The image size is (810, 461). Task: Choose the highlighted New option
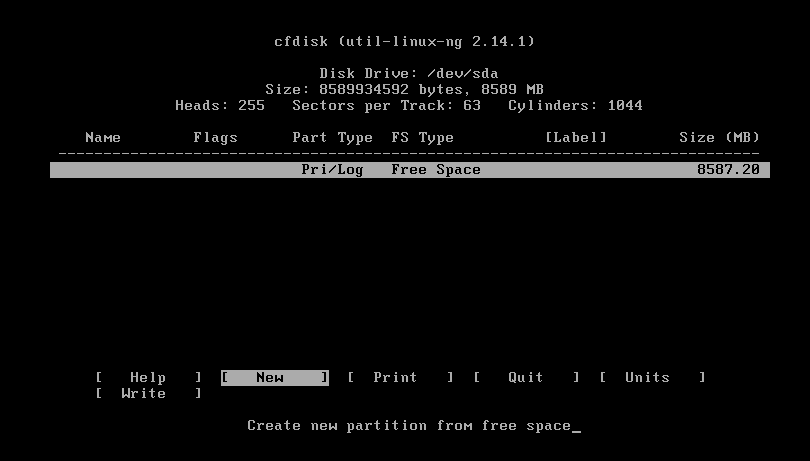coord(275,377)
